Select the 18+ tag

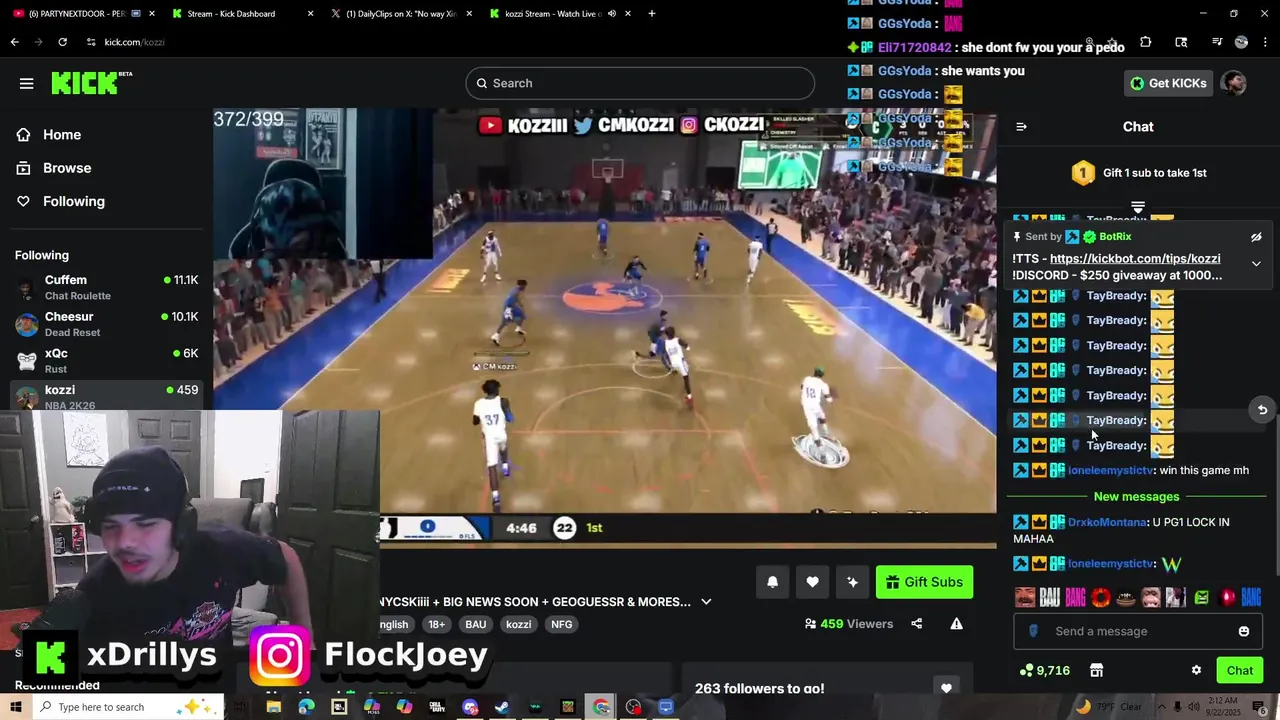437,624
